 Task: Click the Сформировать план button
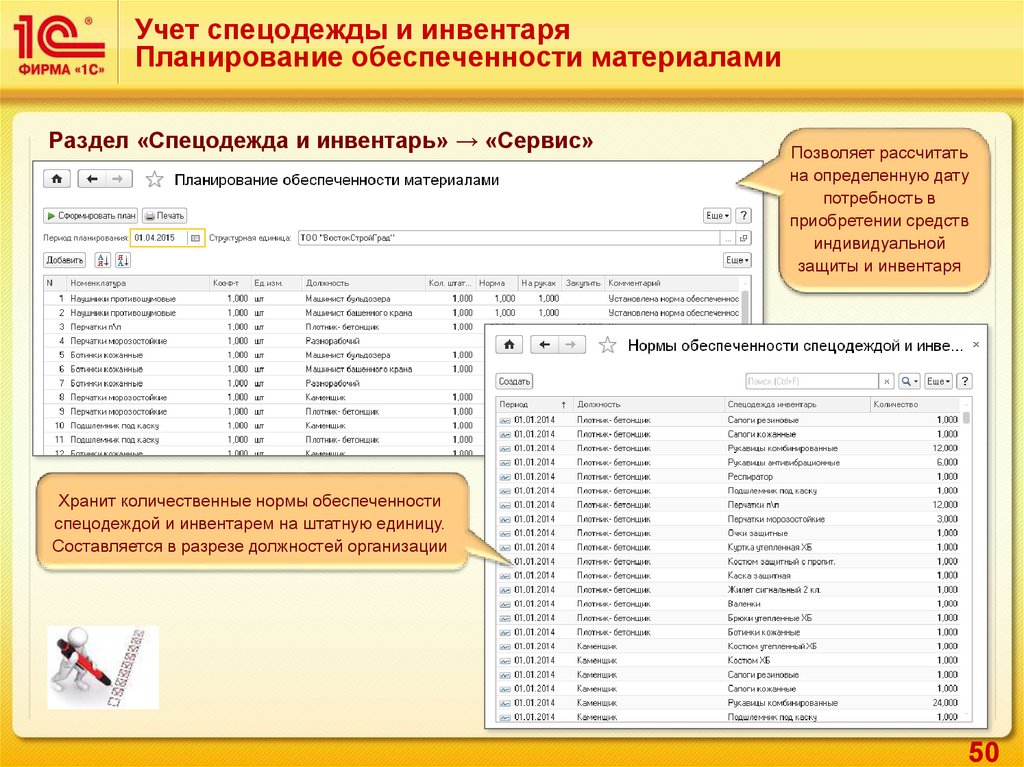click(90, 215)
